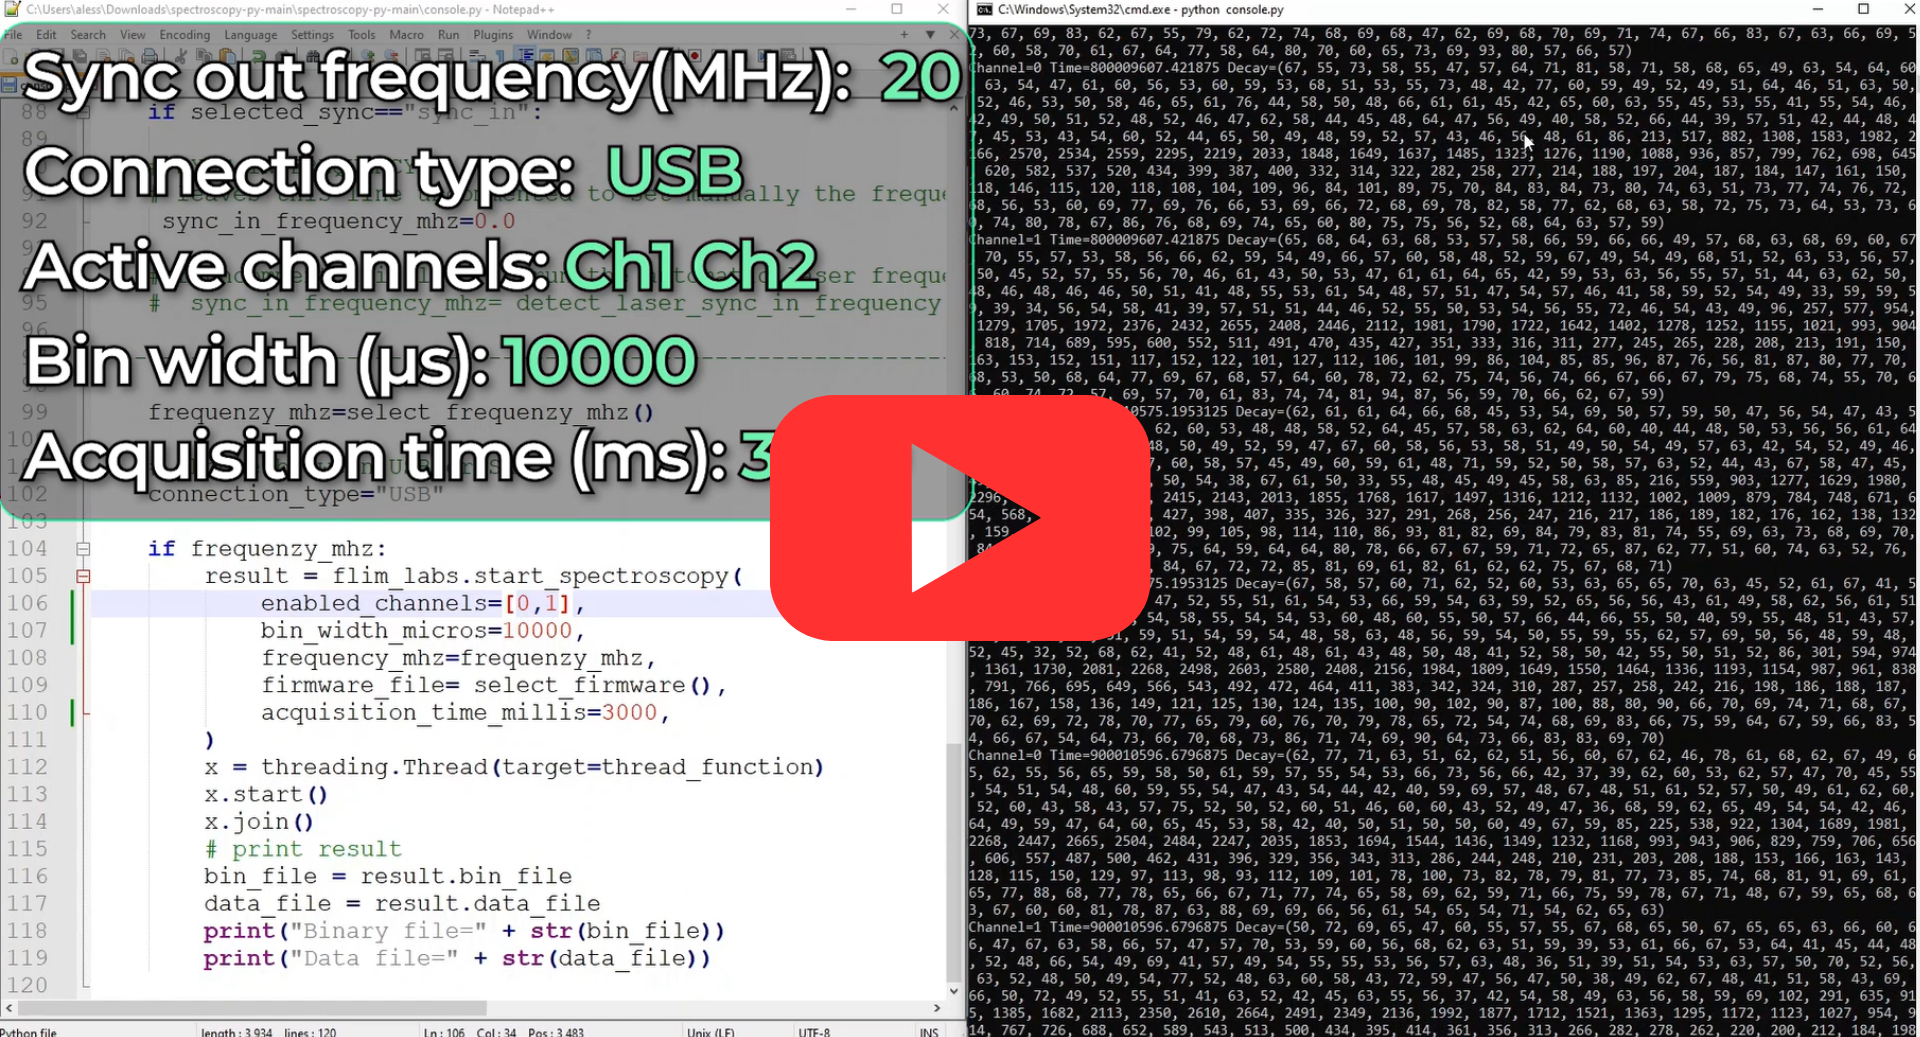1920x1037 pixels.
Task: Click the red Record Macro icon
Action: click(694, 57)
